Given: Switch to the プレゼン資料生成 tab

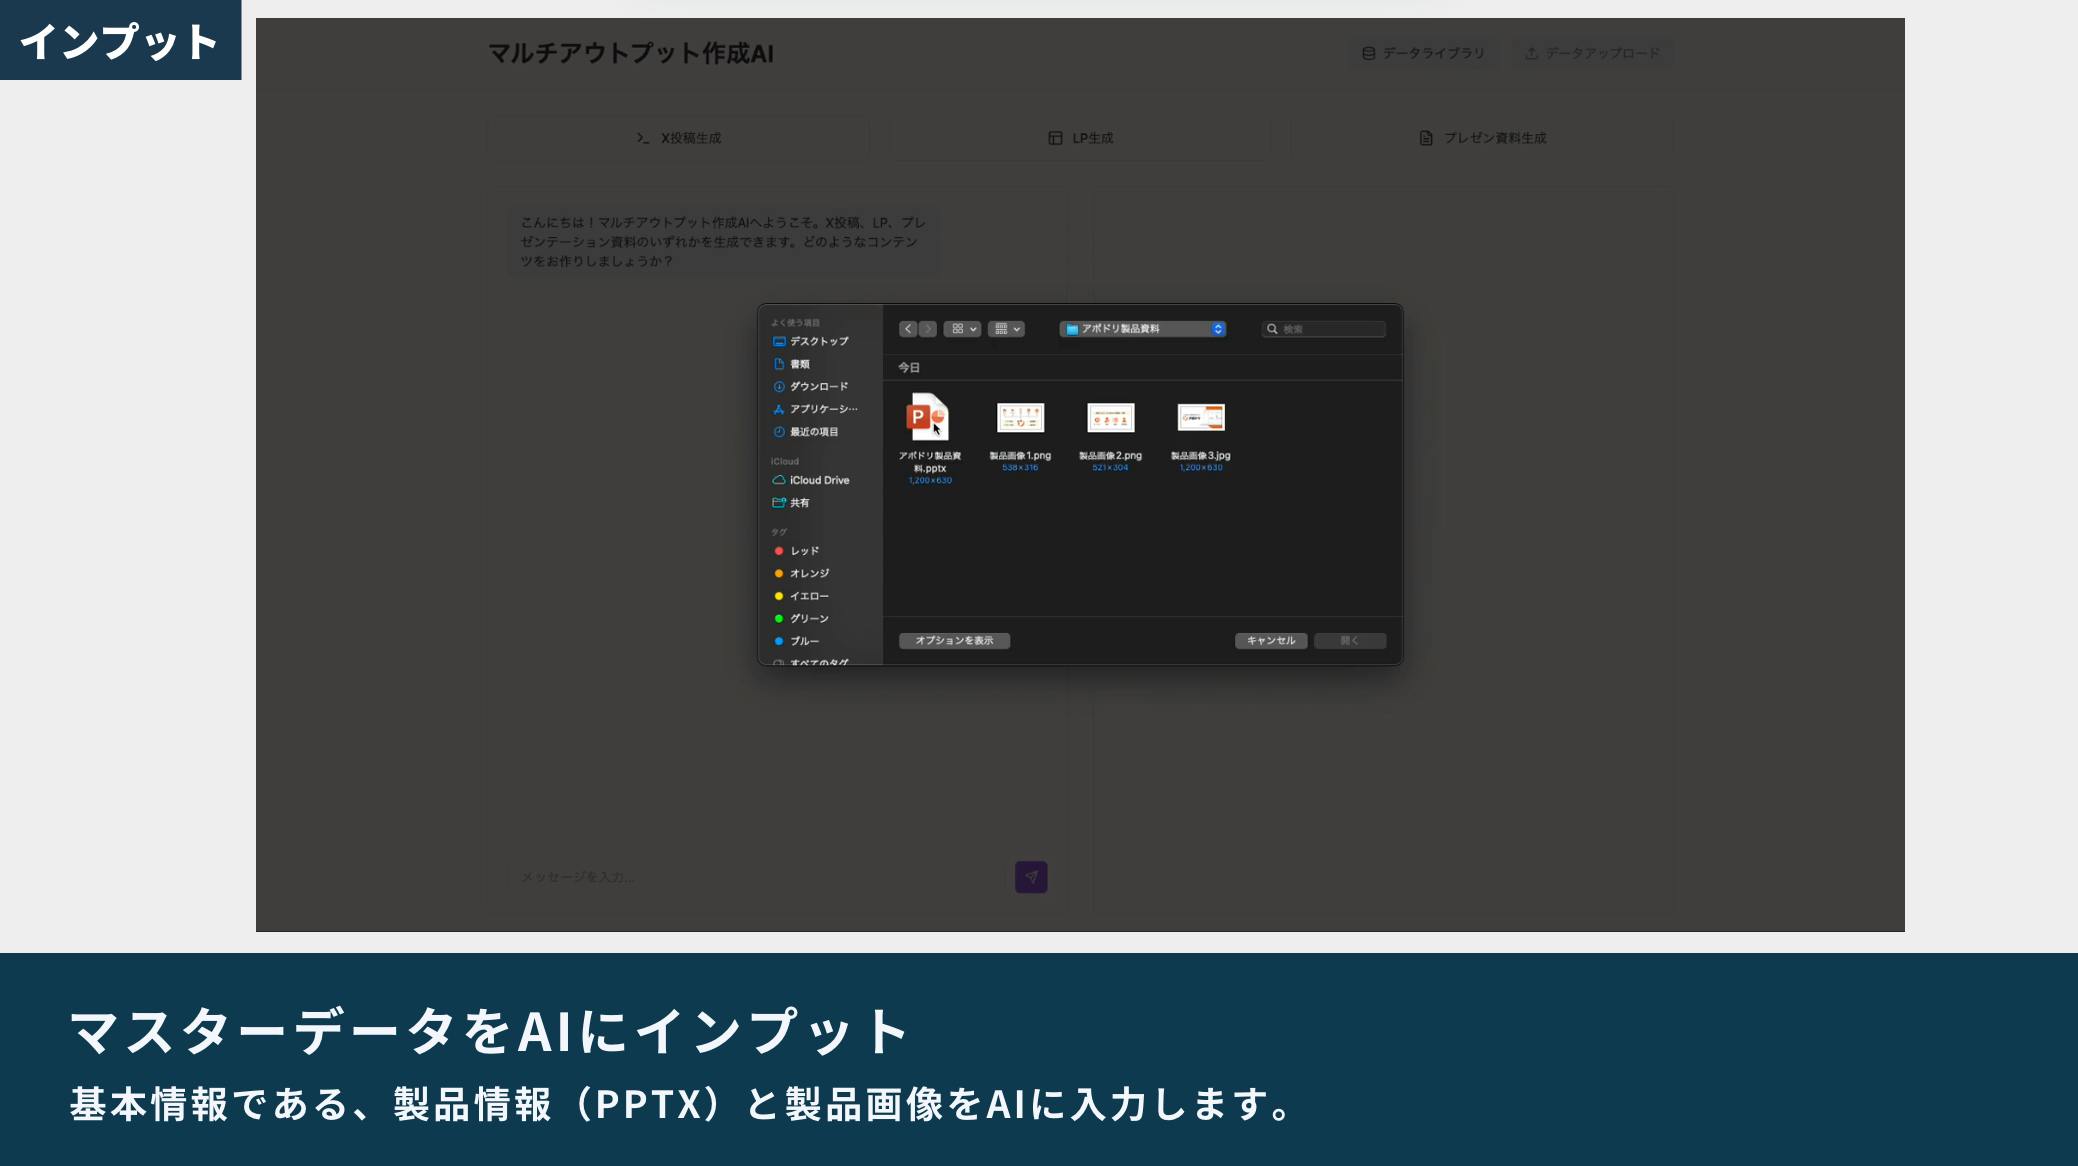Looking at the screenshot, I should tap(1483, 138).
